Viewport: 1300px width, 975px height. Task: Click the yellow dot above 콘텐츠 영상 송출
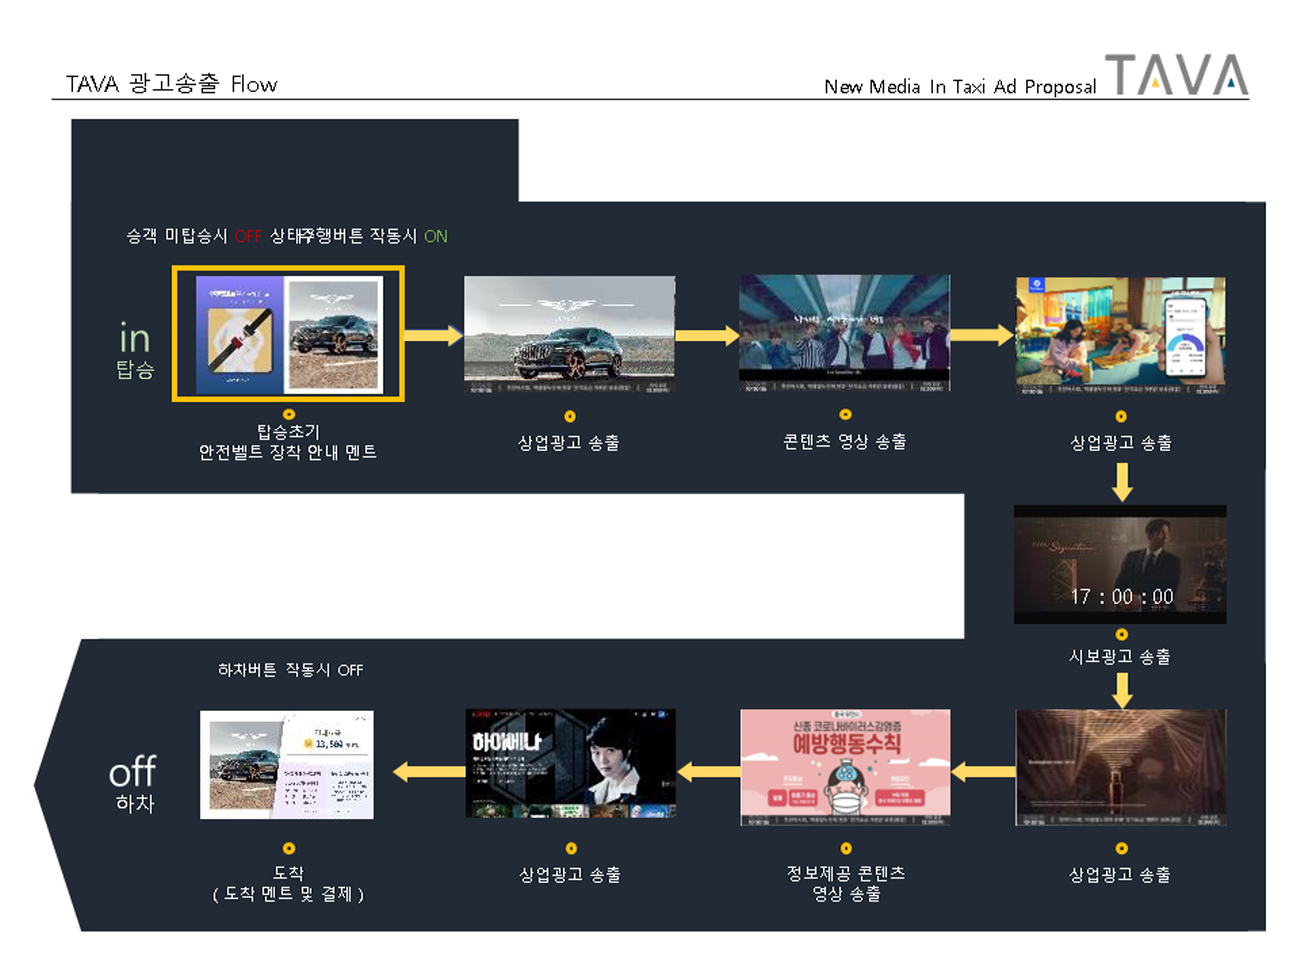(845, 414)
